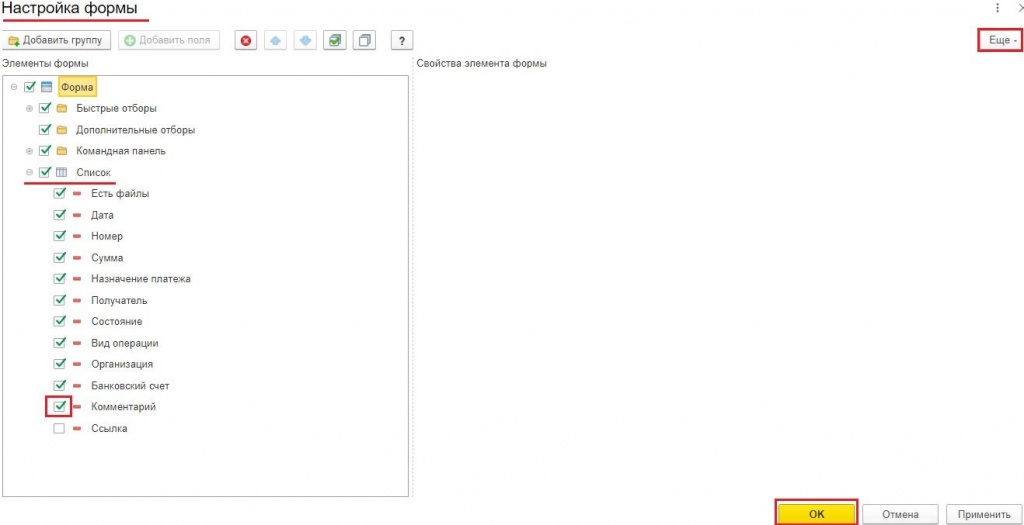Expand the Быстрые отборы group
This screenshot has width=1024, height=525.
click(29, 108)
